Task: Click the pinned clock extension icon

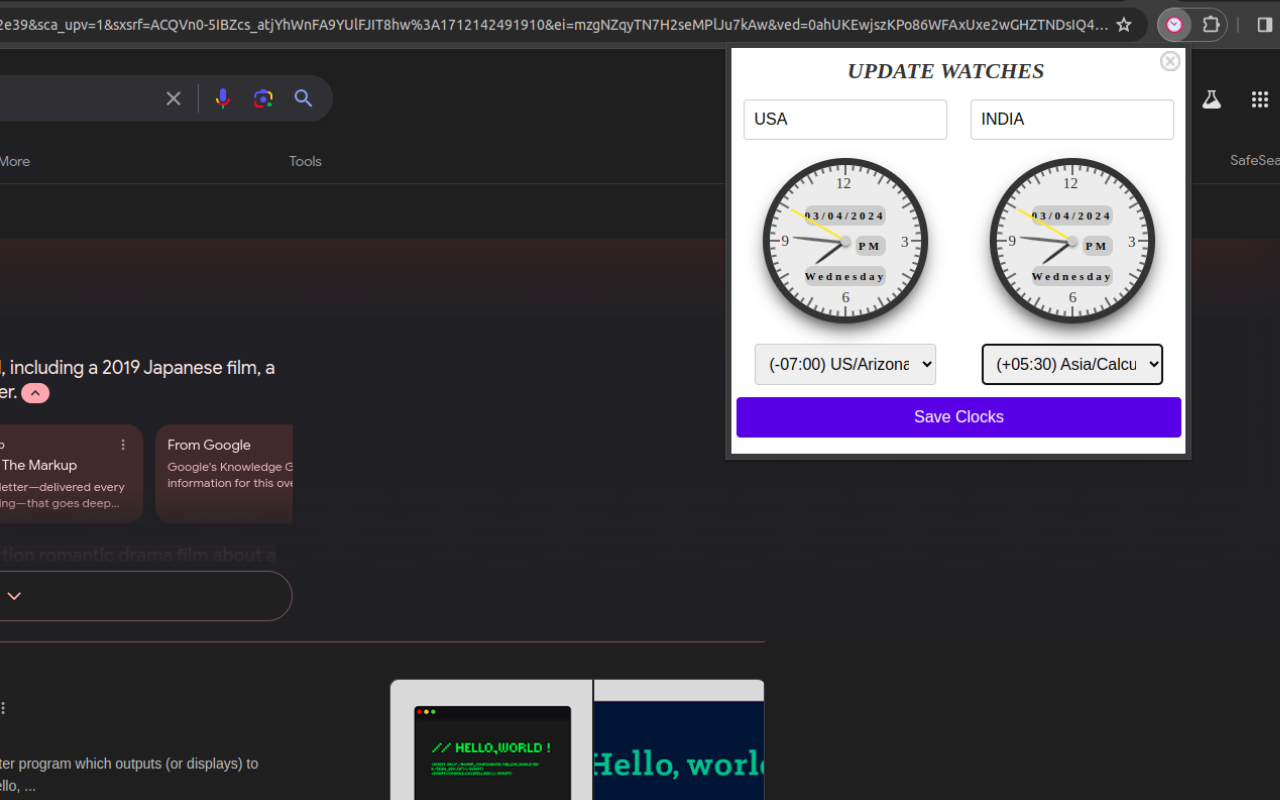Action: coord(1173,24)
